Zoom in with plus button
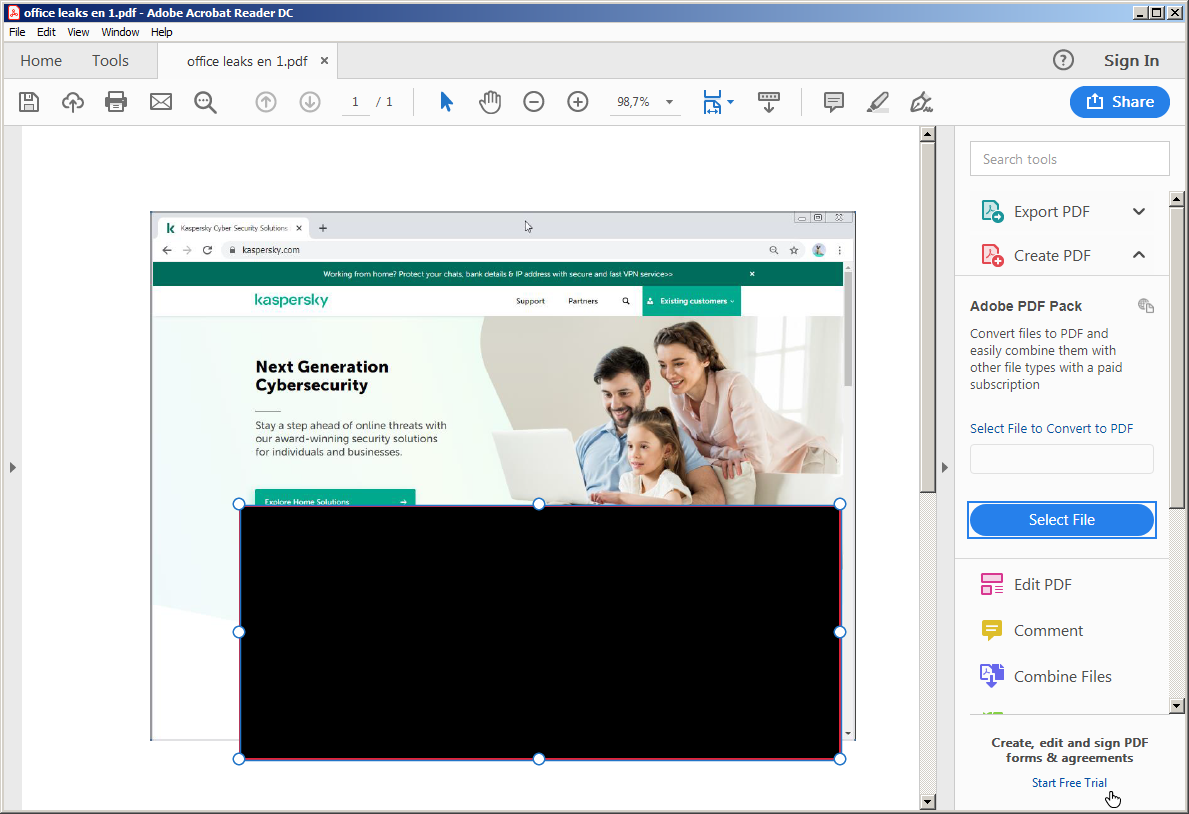 [x=578, y=102]
